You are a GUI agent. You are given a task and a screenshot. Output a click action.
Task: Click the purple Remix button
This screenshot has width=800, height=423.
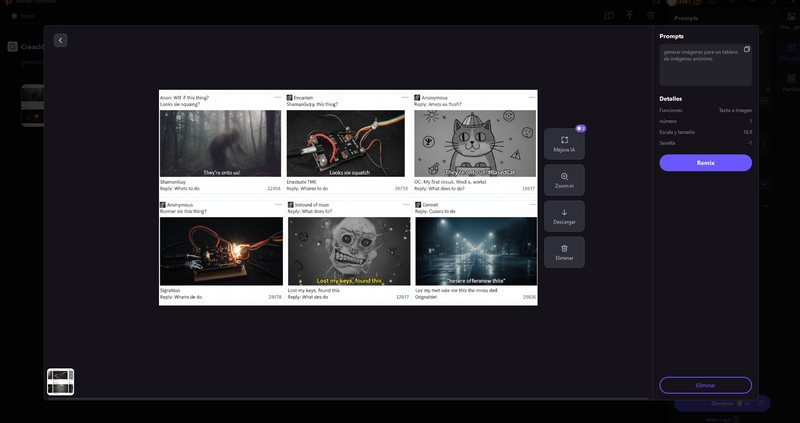[705, 162]
